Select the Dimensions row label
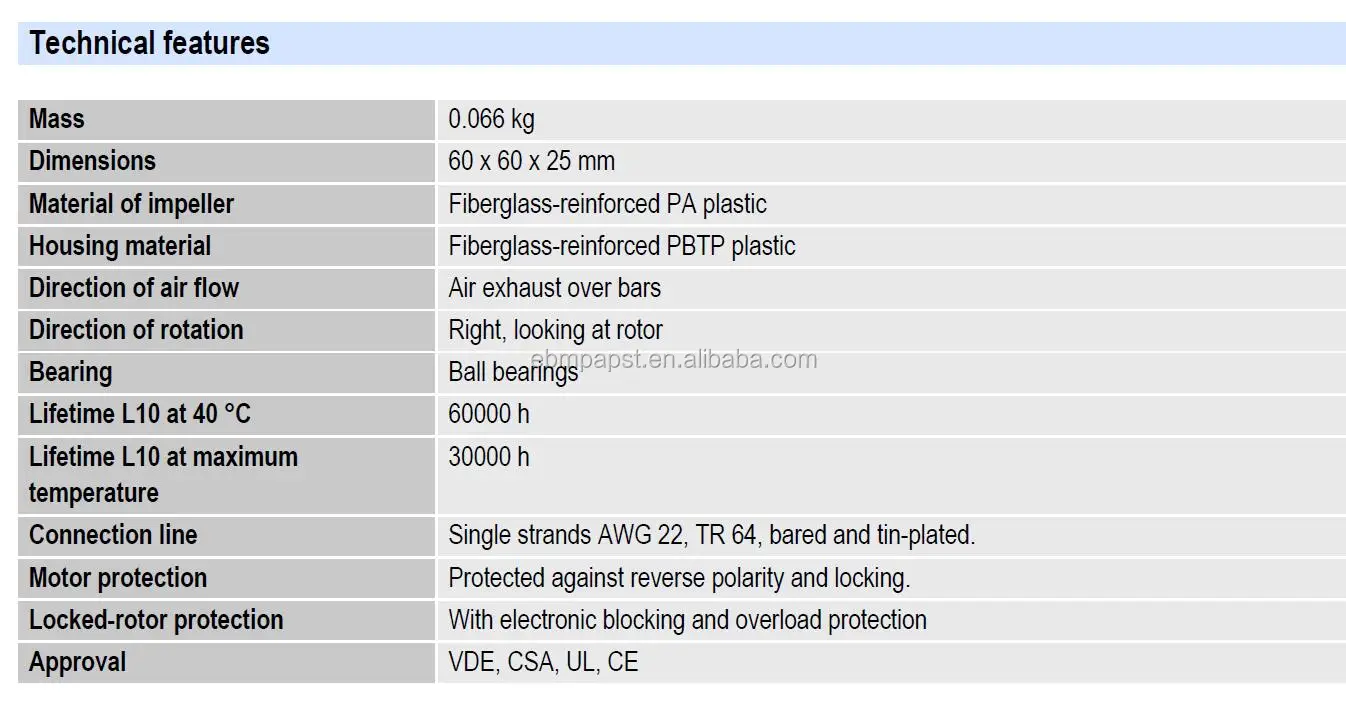1346x720 pixels. click(x=92, y=161)
